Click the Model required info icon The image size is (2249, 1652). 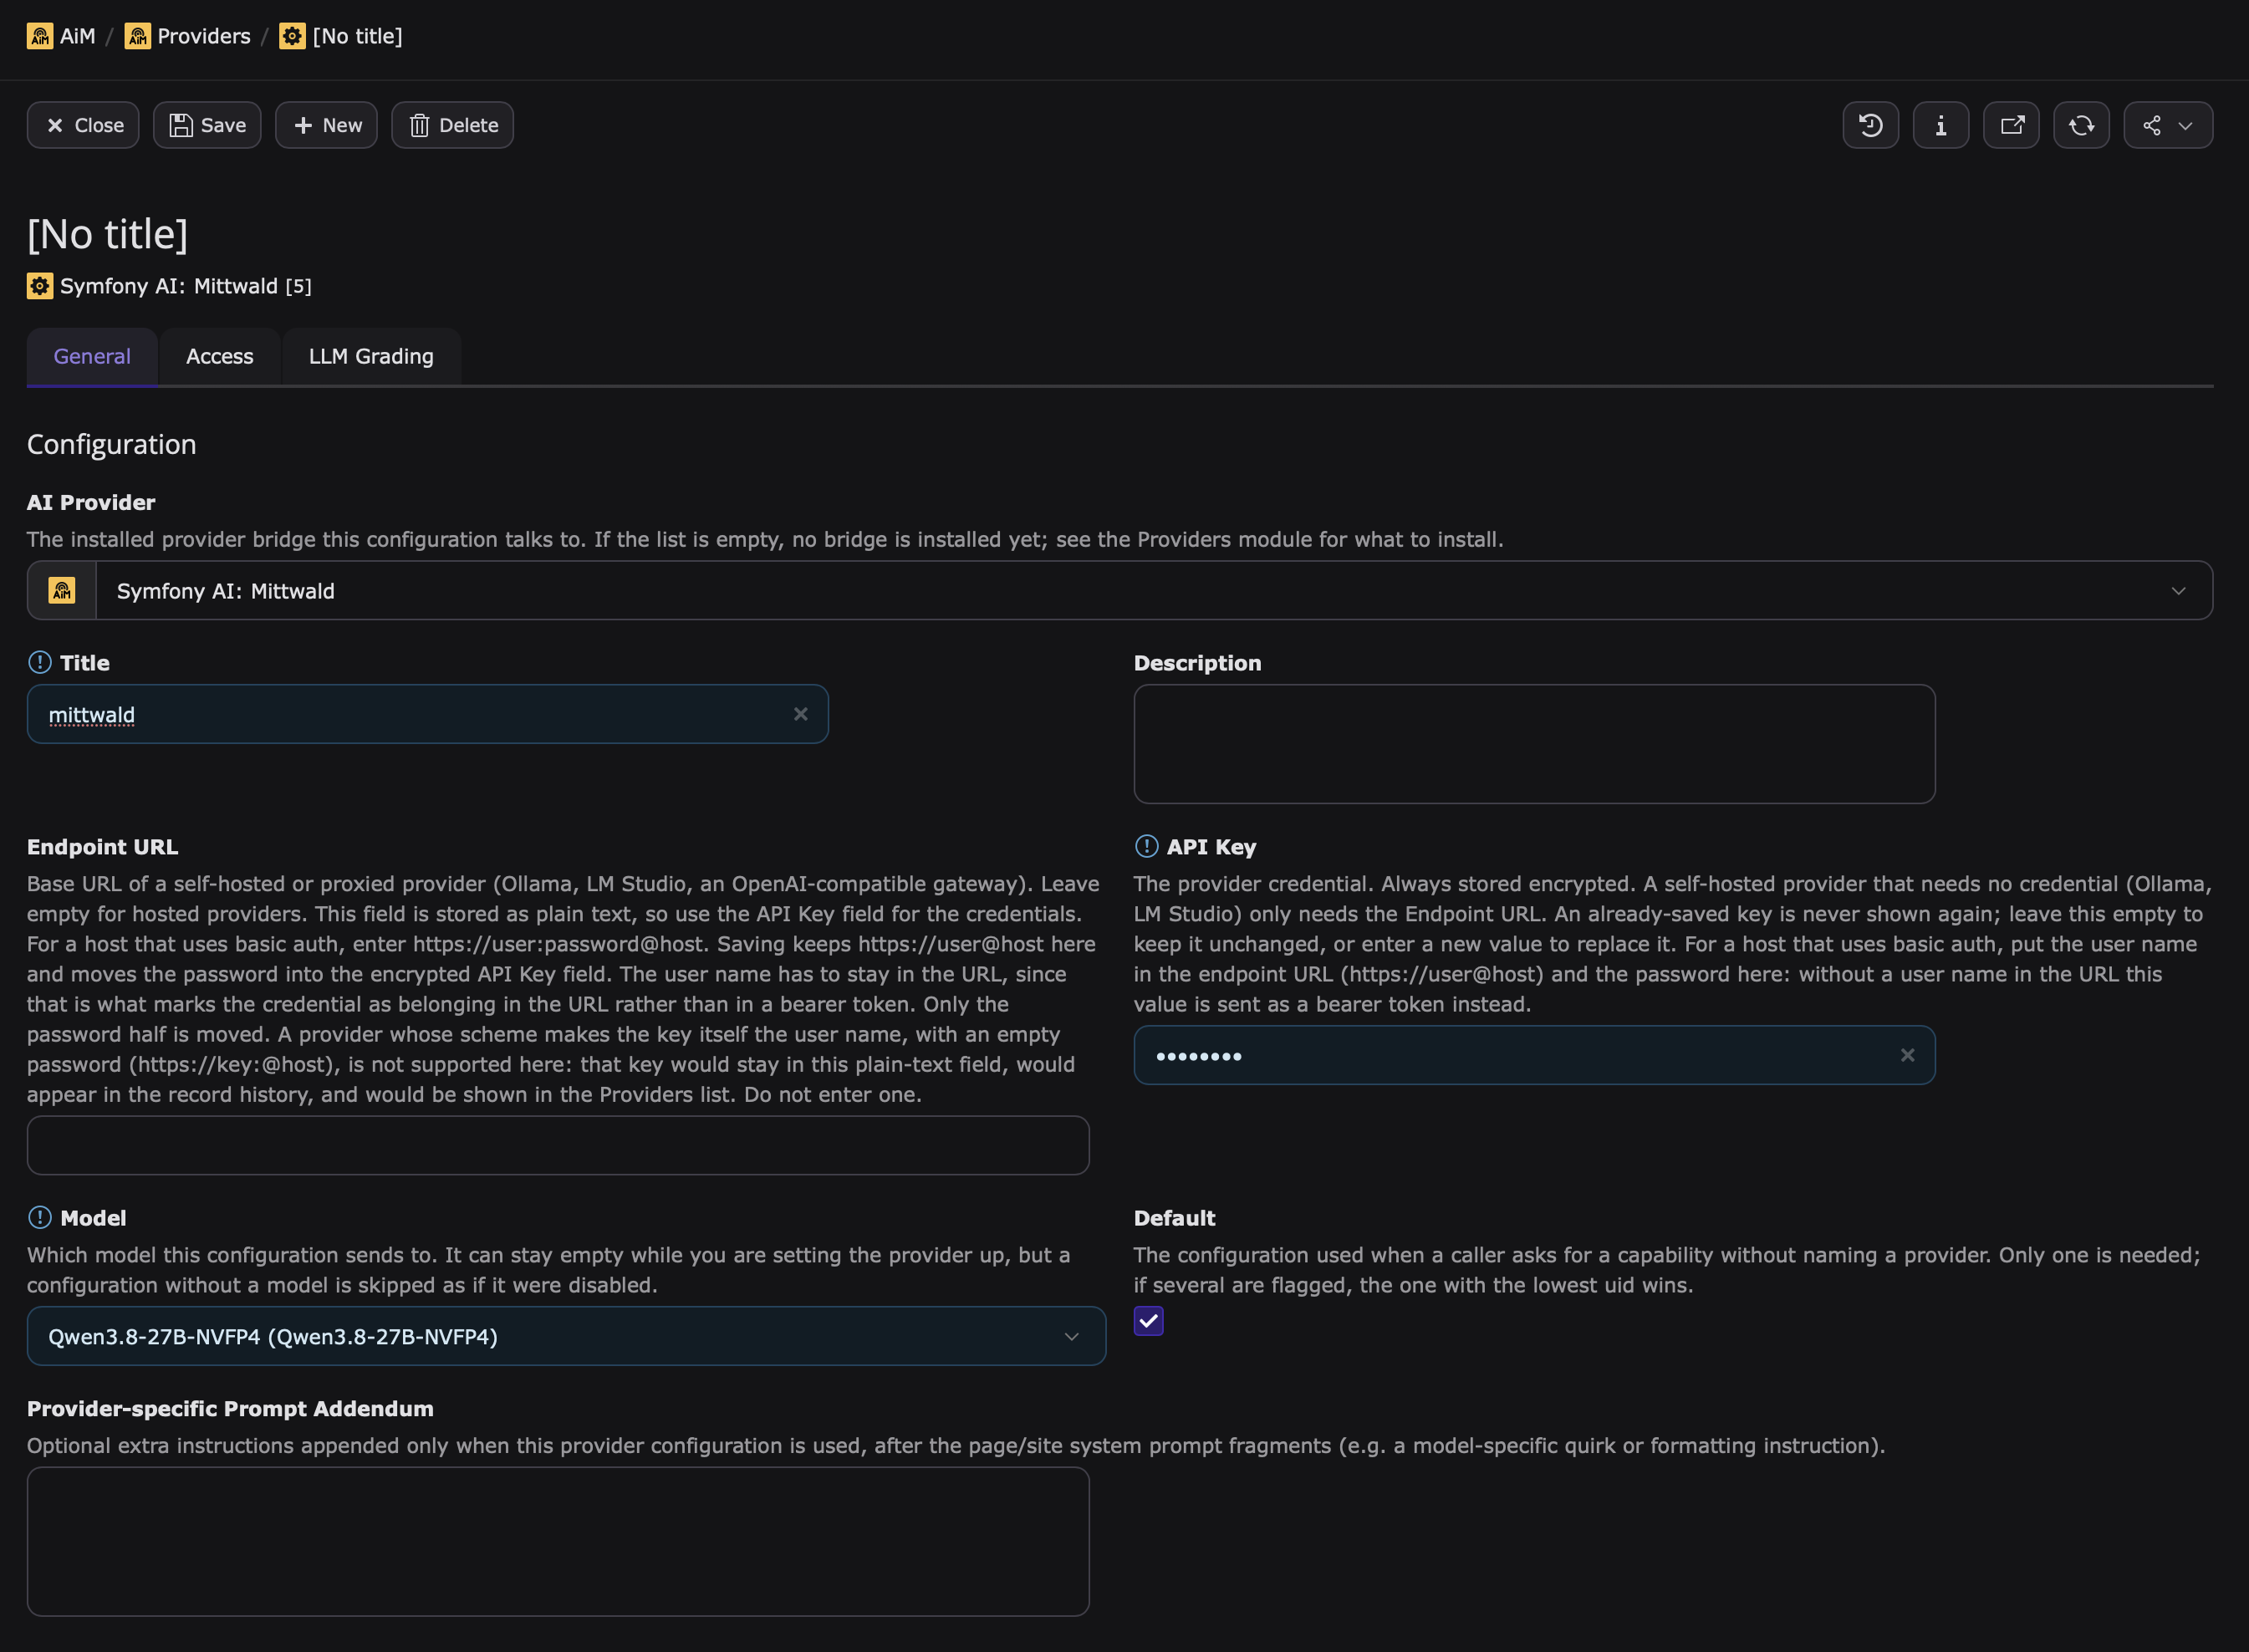coord(40,1217)
